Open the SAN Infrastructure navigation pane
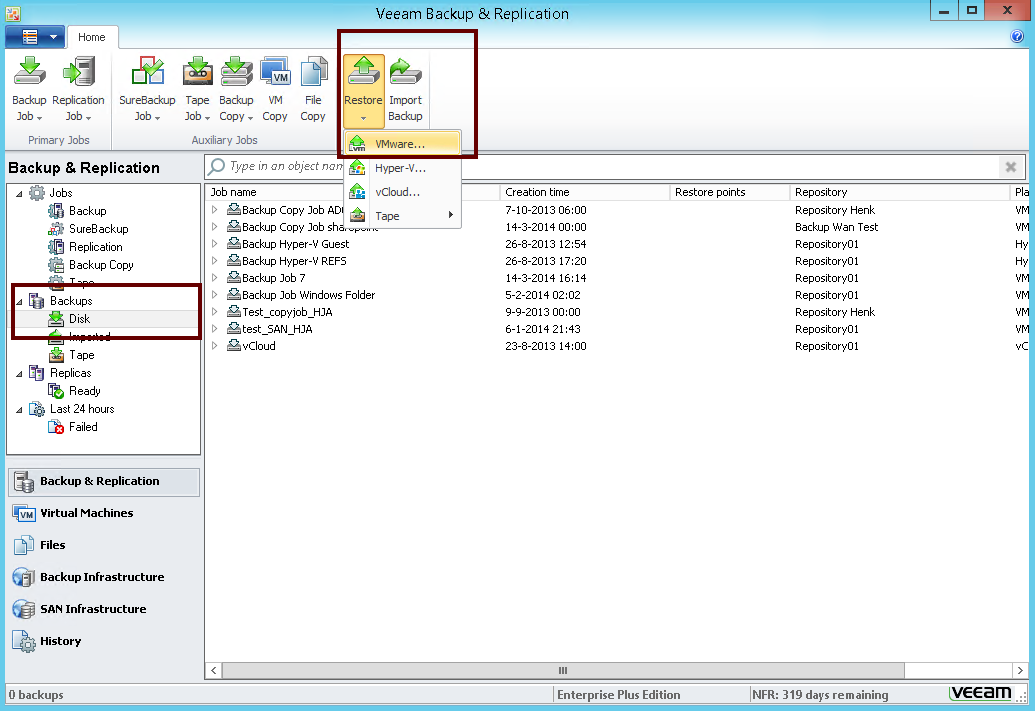1035x711 pixels. pos(104,609)
